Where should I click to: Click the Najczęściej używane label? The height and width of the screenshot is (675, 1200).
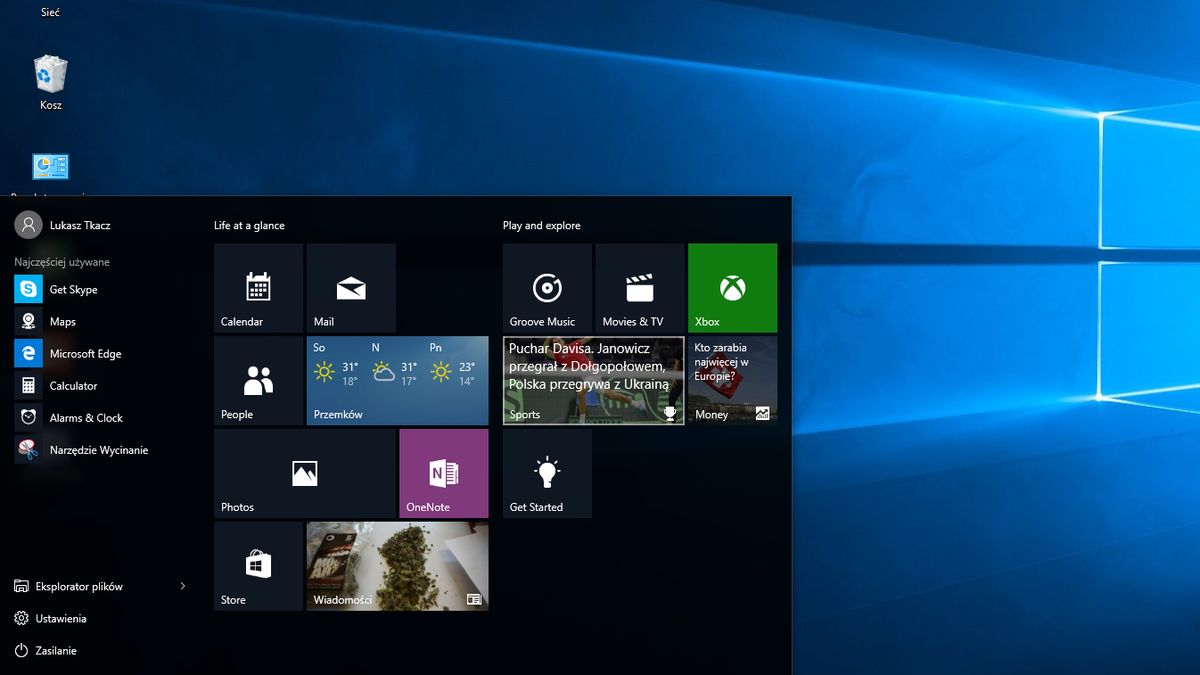click(62, 262)
